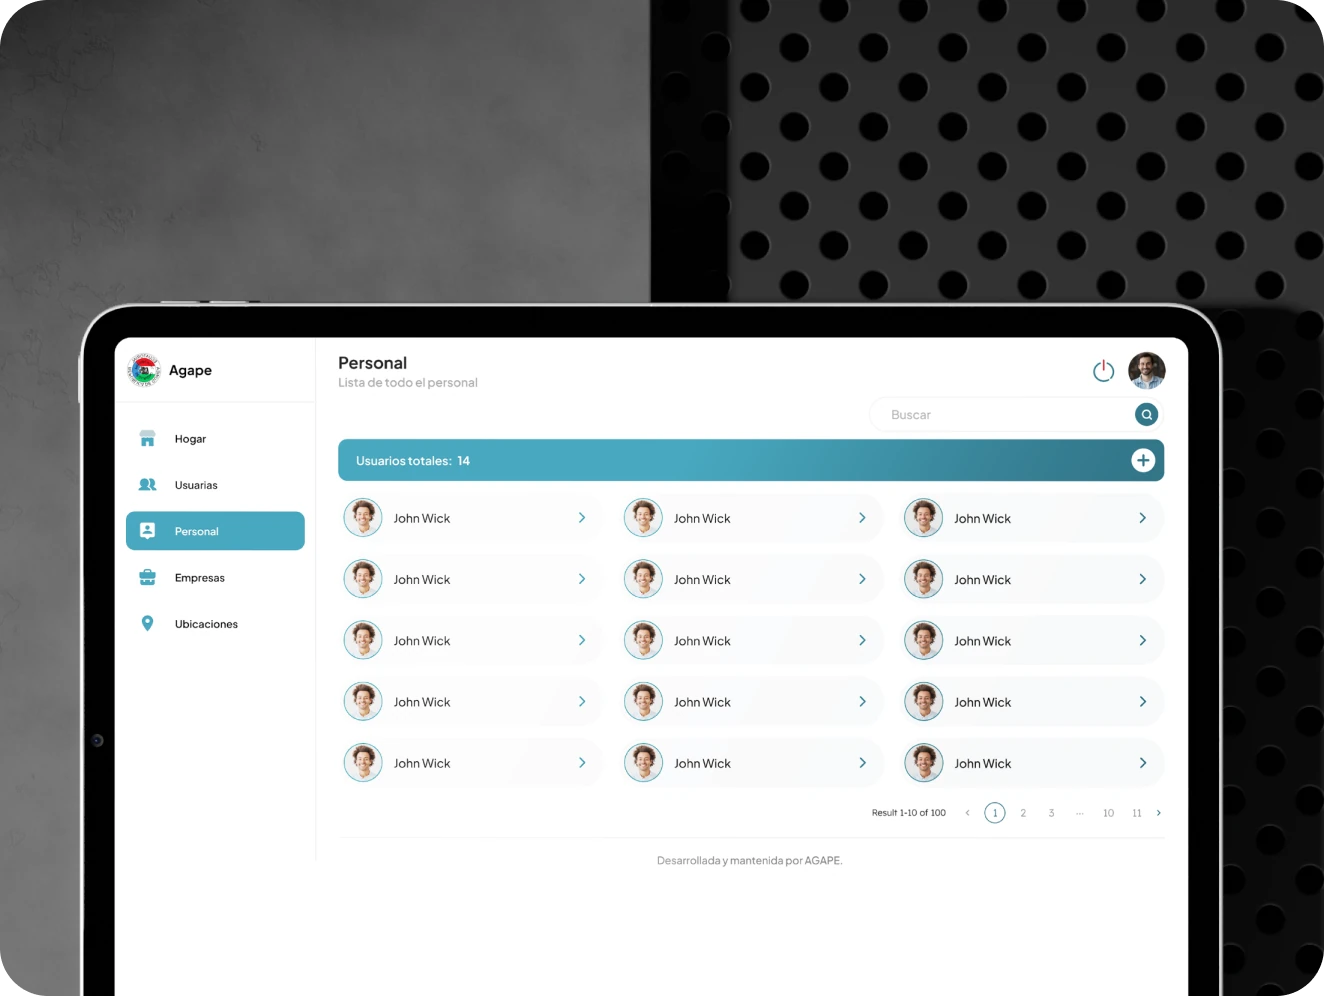This screenshot has width=1324, height=996.
Task: Expand the first John Wick card chevron
Action: pyautogui.click(x=582, y=518)
